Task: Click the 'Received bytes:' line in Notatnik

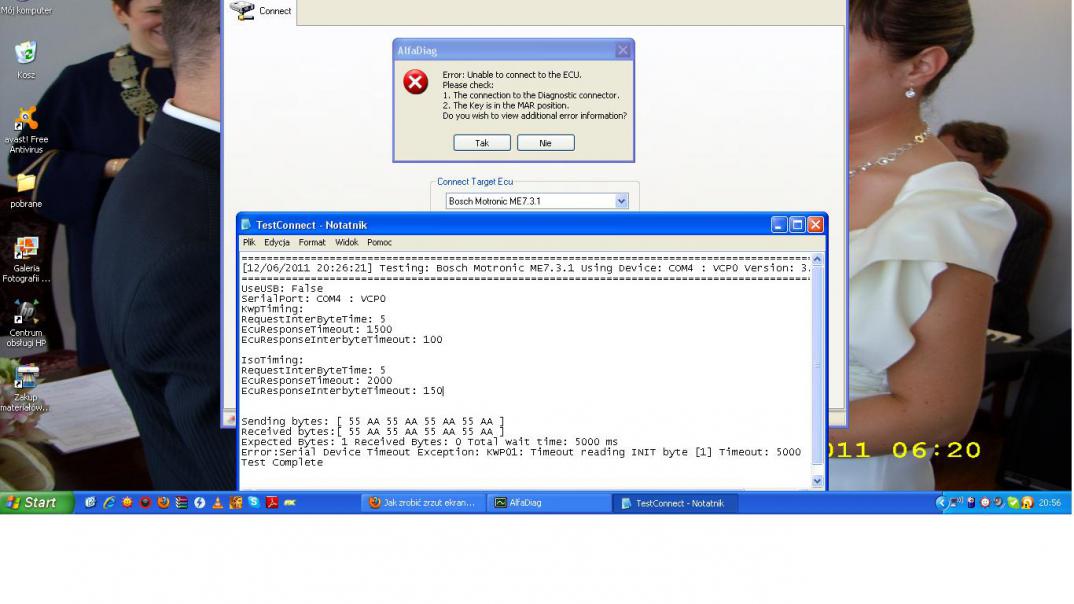Action: coord(373,432)
